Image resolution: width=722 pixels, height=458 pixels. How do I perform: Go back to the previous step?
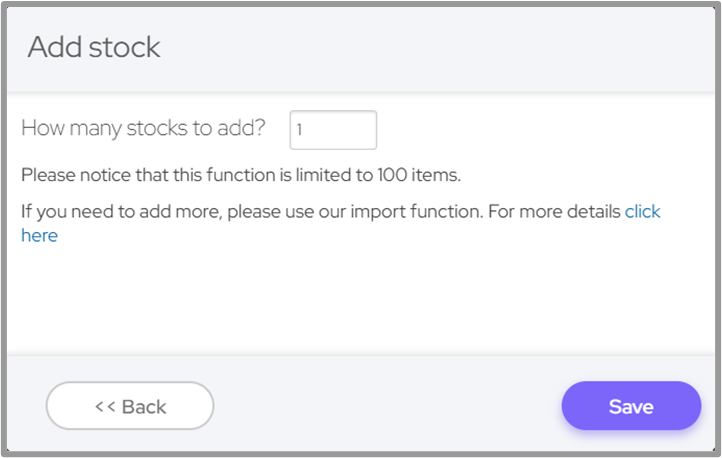[x=130, y=406]
